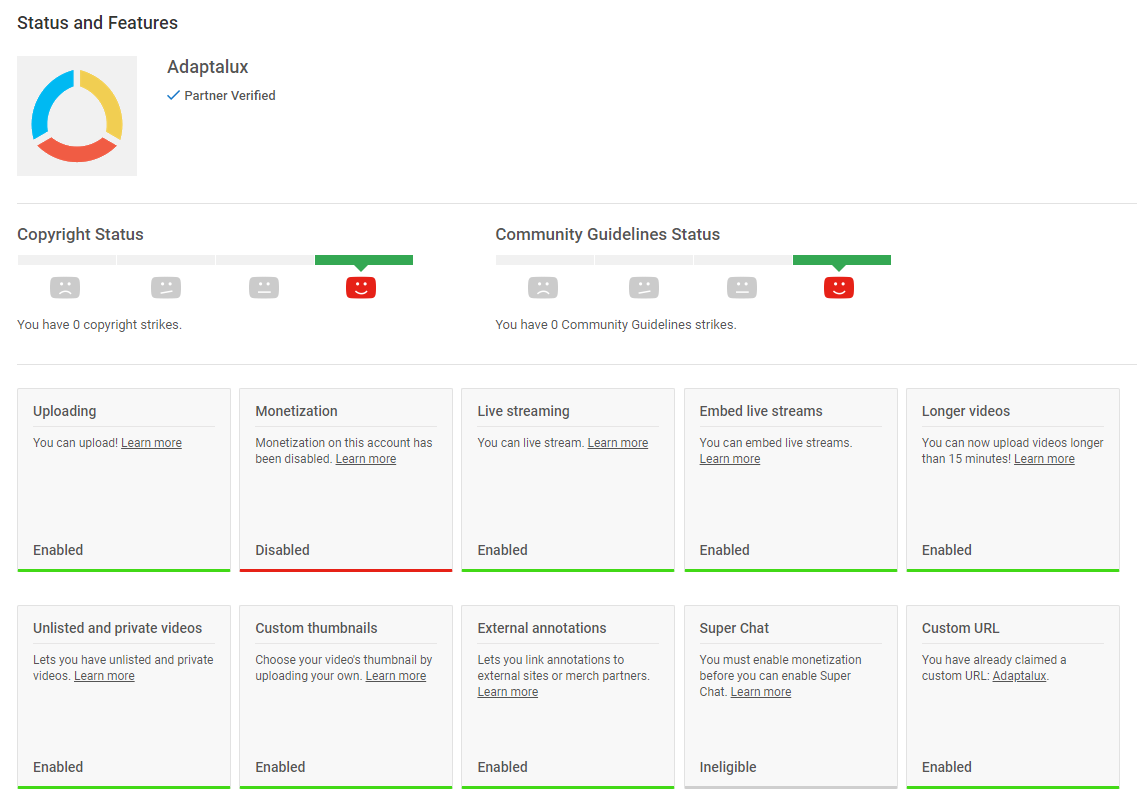Click the red happy face under Community Guidelines Status
1147x802 pixels.
point(839,288)
